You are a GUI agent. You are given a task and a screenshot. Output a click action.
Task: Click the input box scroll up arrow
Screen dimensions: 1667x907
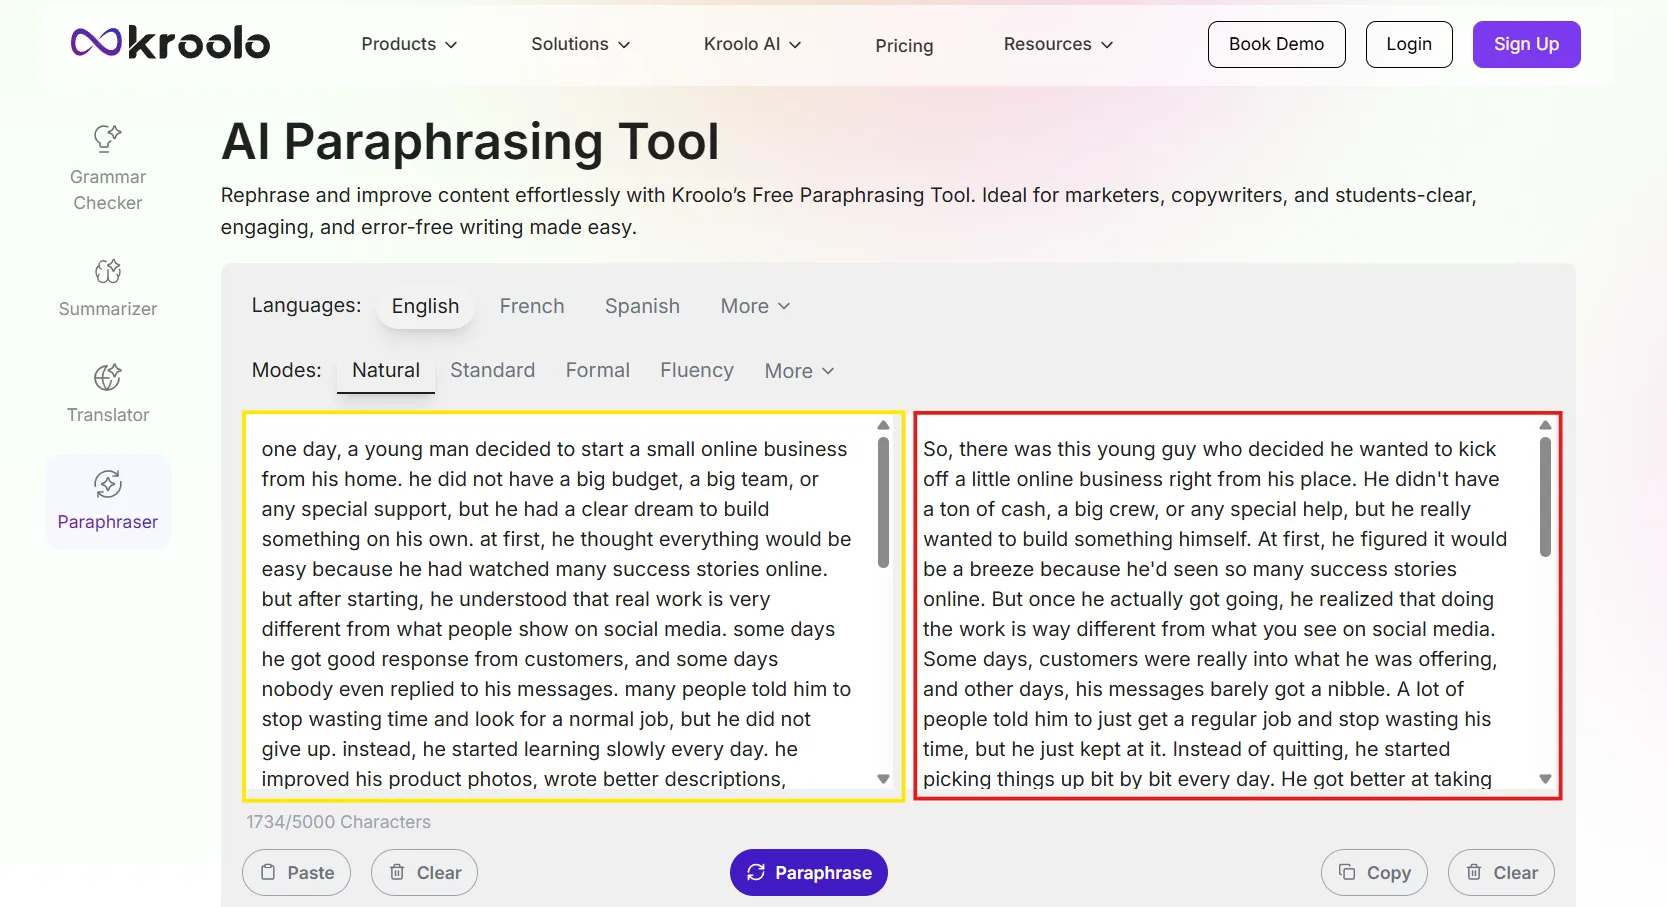click(883, 425)
